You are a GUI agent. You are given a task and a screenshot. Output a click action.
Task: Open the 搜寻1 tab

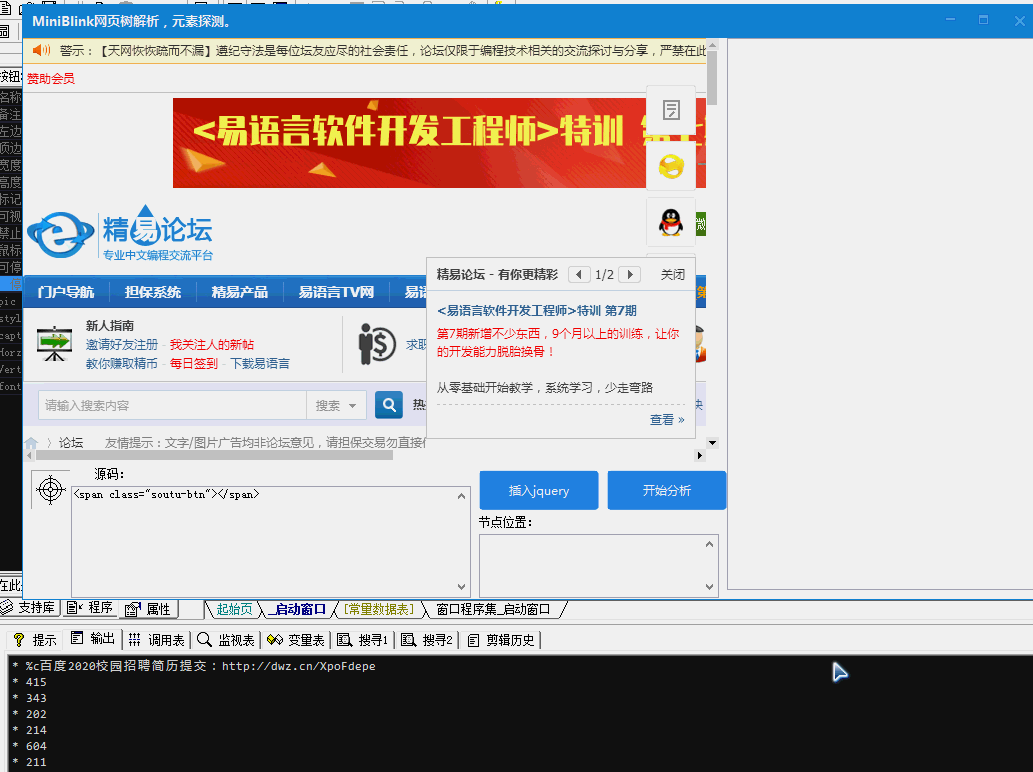pos(363,640)
